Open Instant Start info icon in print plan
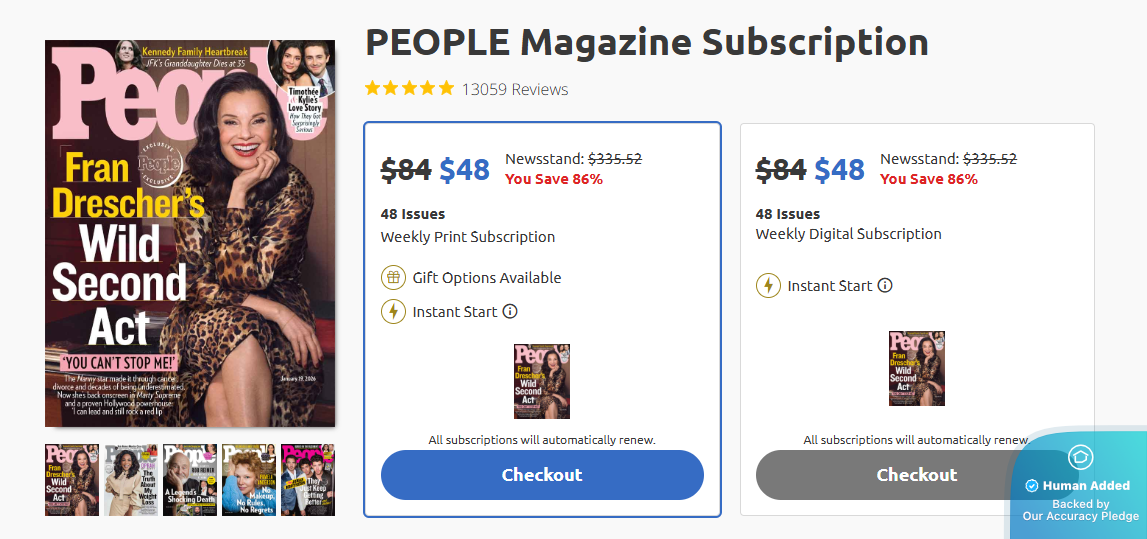Viewport: 1147px width, 539px height. 510,312
